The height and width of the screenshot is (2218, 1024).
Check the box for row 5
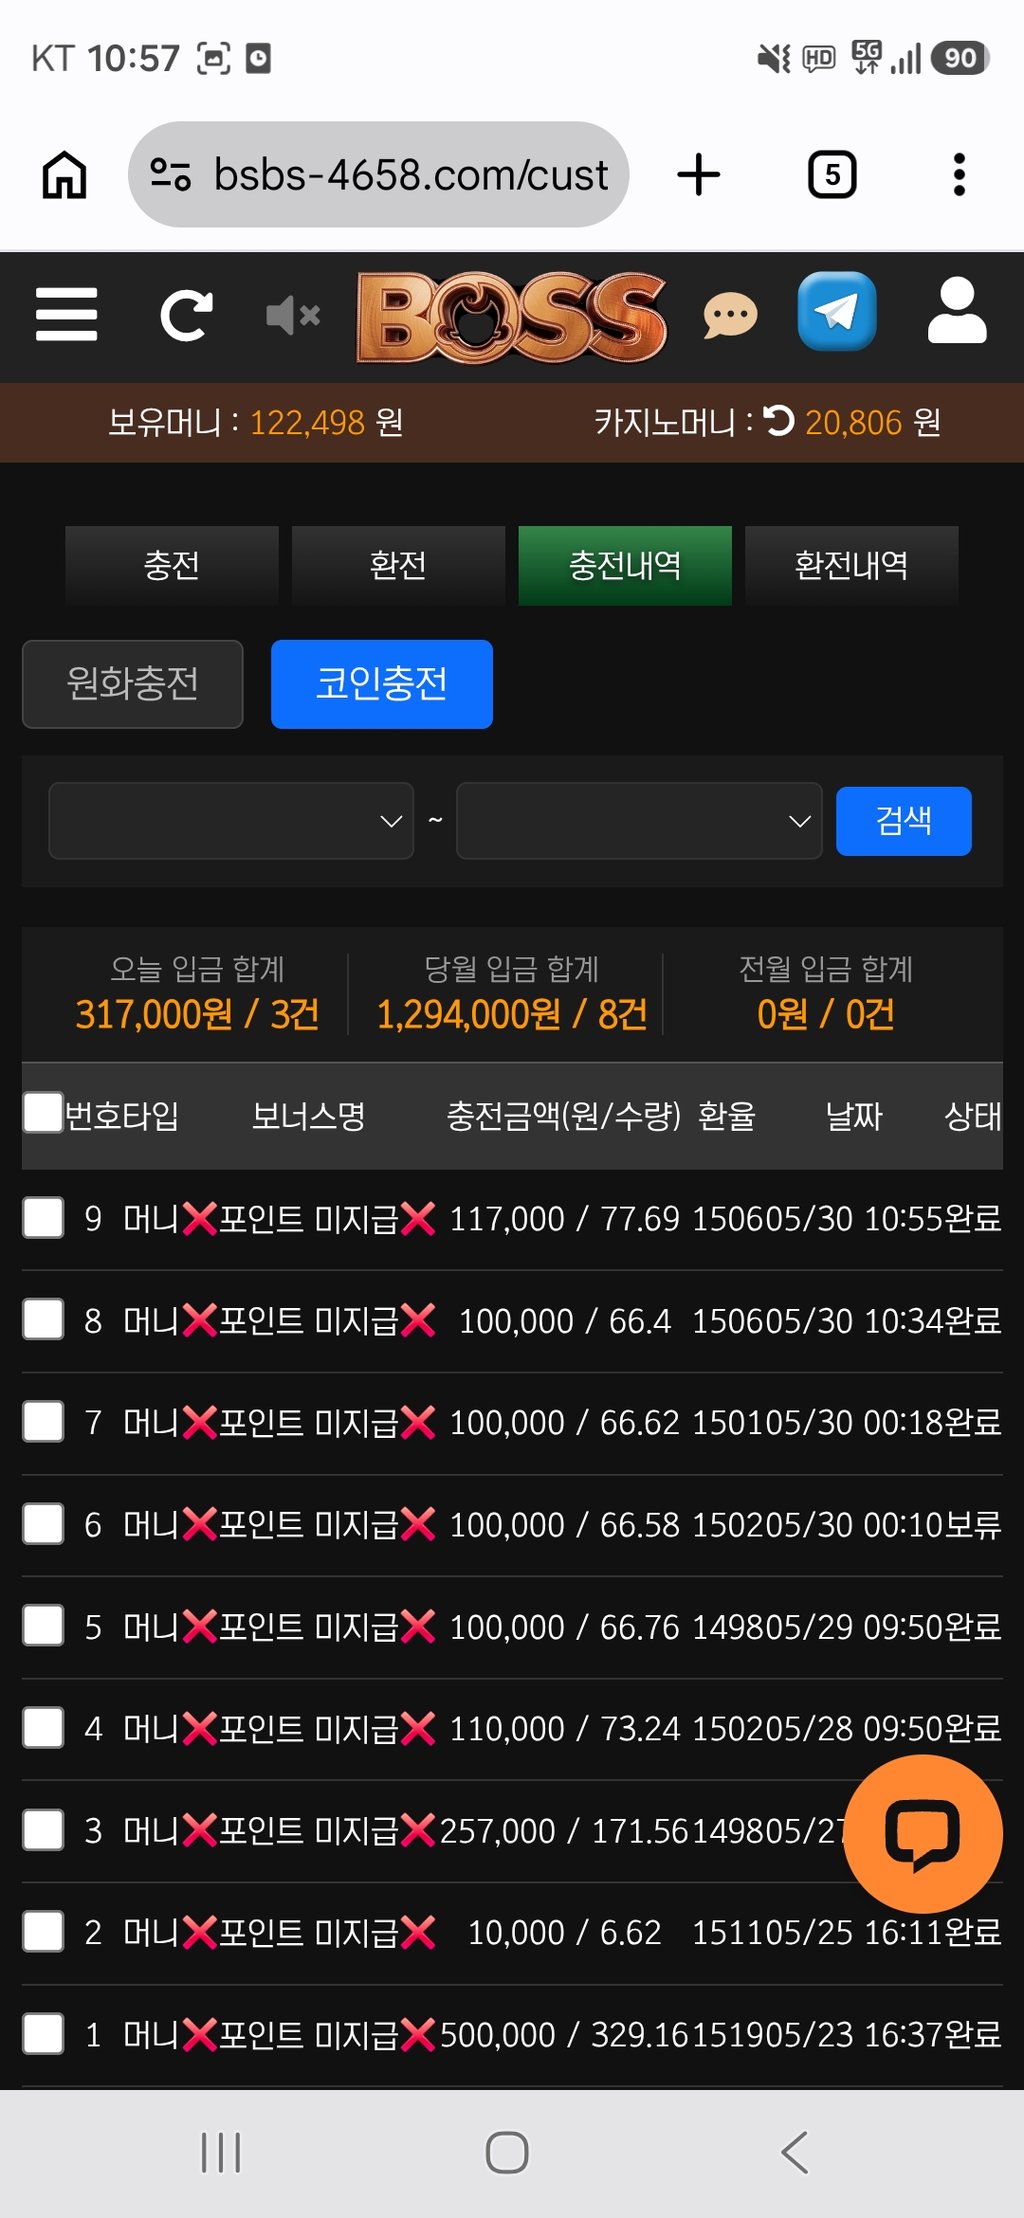click(x=43, y=1625)
